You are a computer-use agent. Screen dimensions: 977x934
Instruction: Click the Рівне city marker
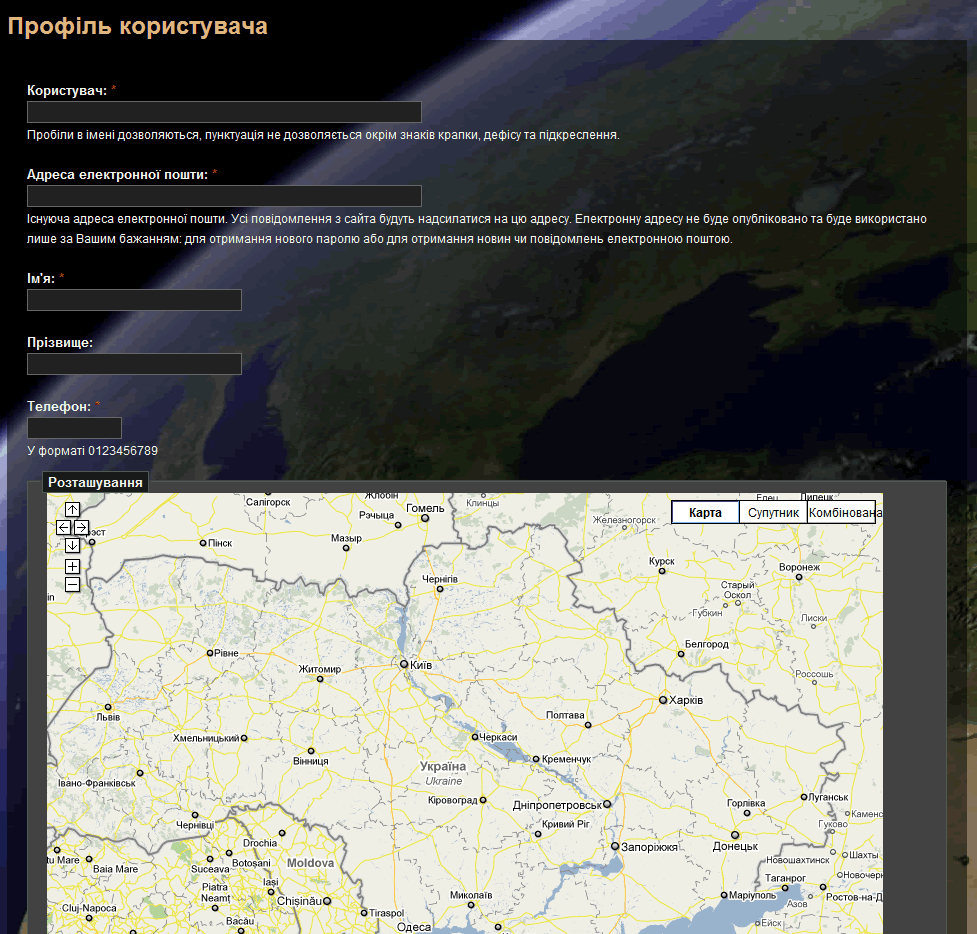click(x=210, y=653)
